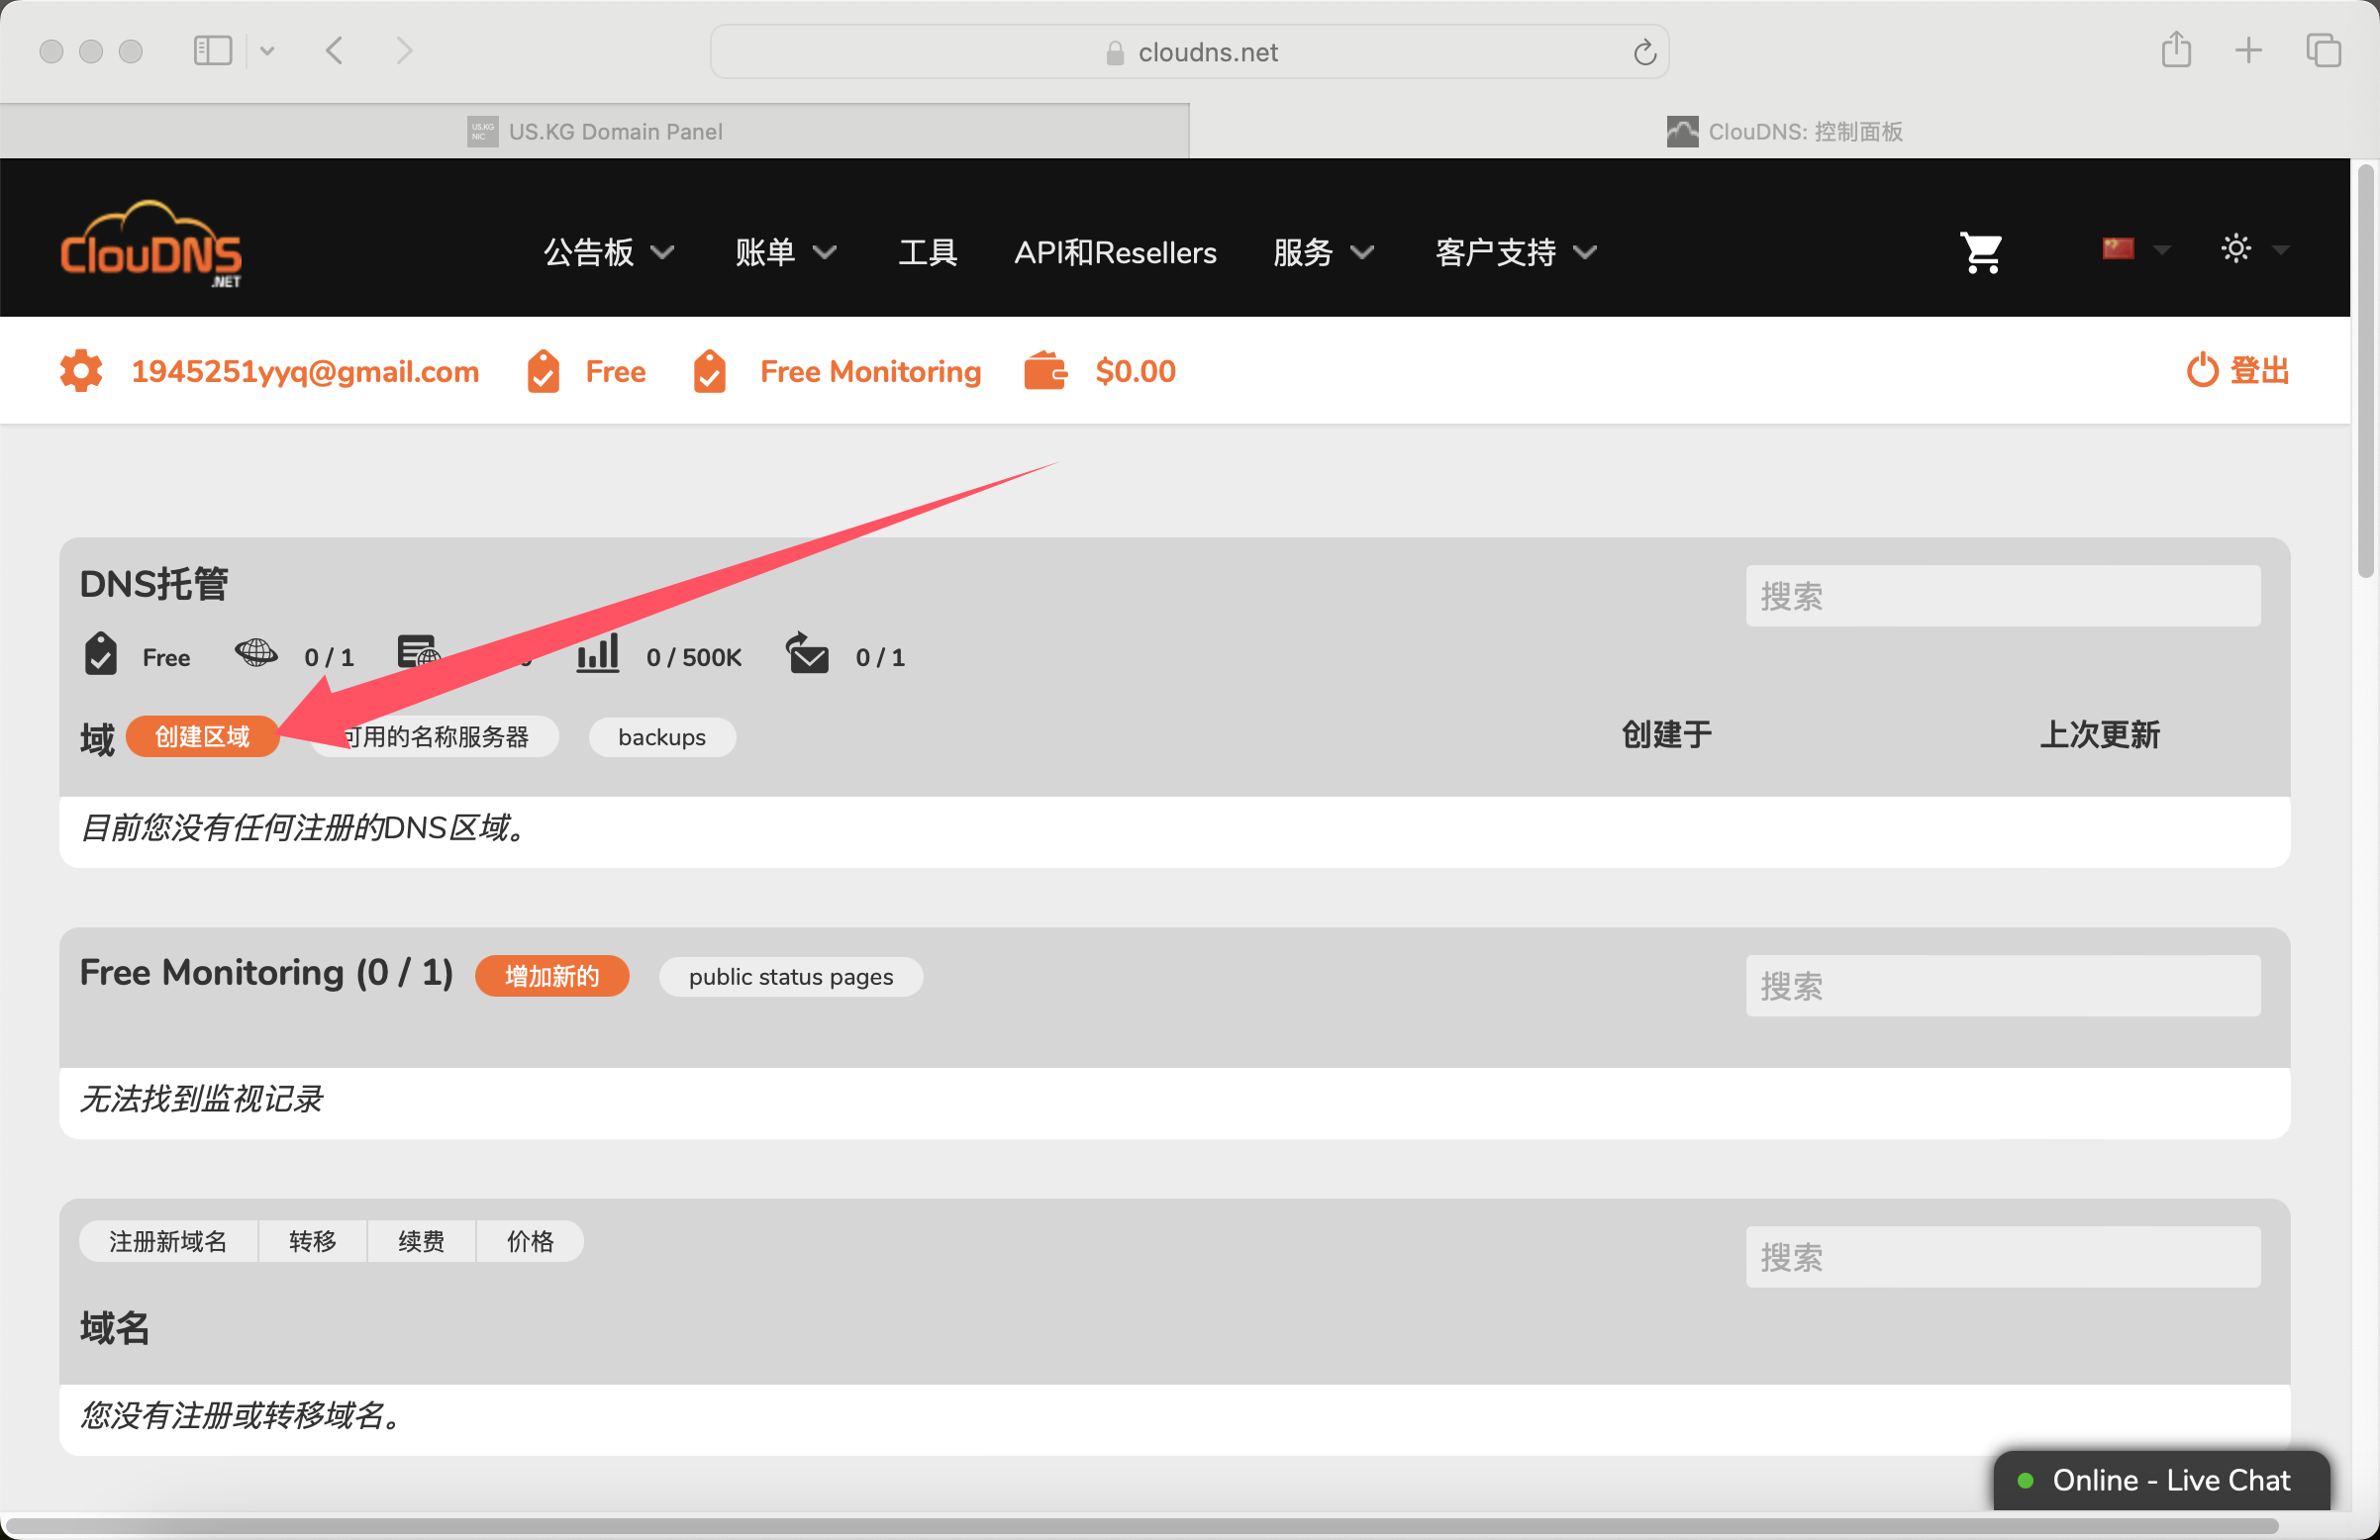Open the Online - Live Chat widget

click(2161, 1480)
